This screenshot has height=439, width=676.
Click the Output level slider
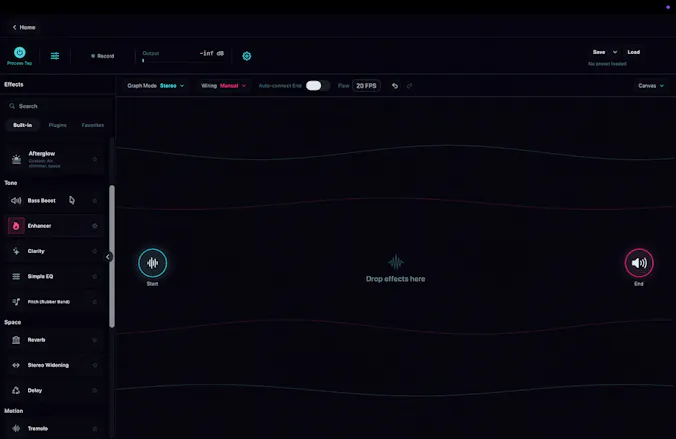(x=183, y=61)
